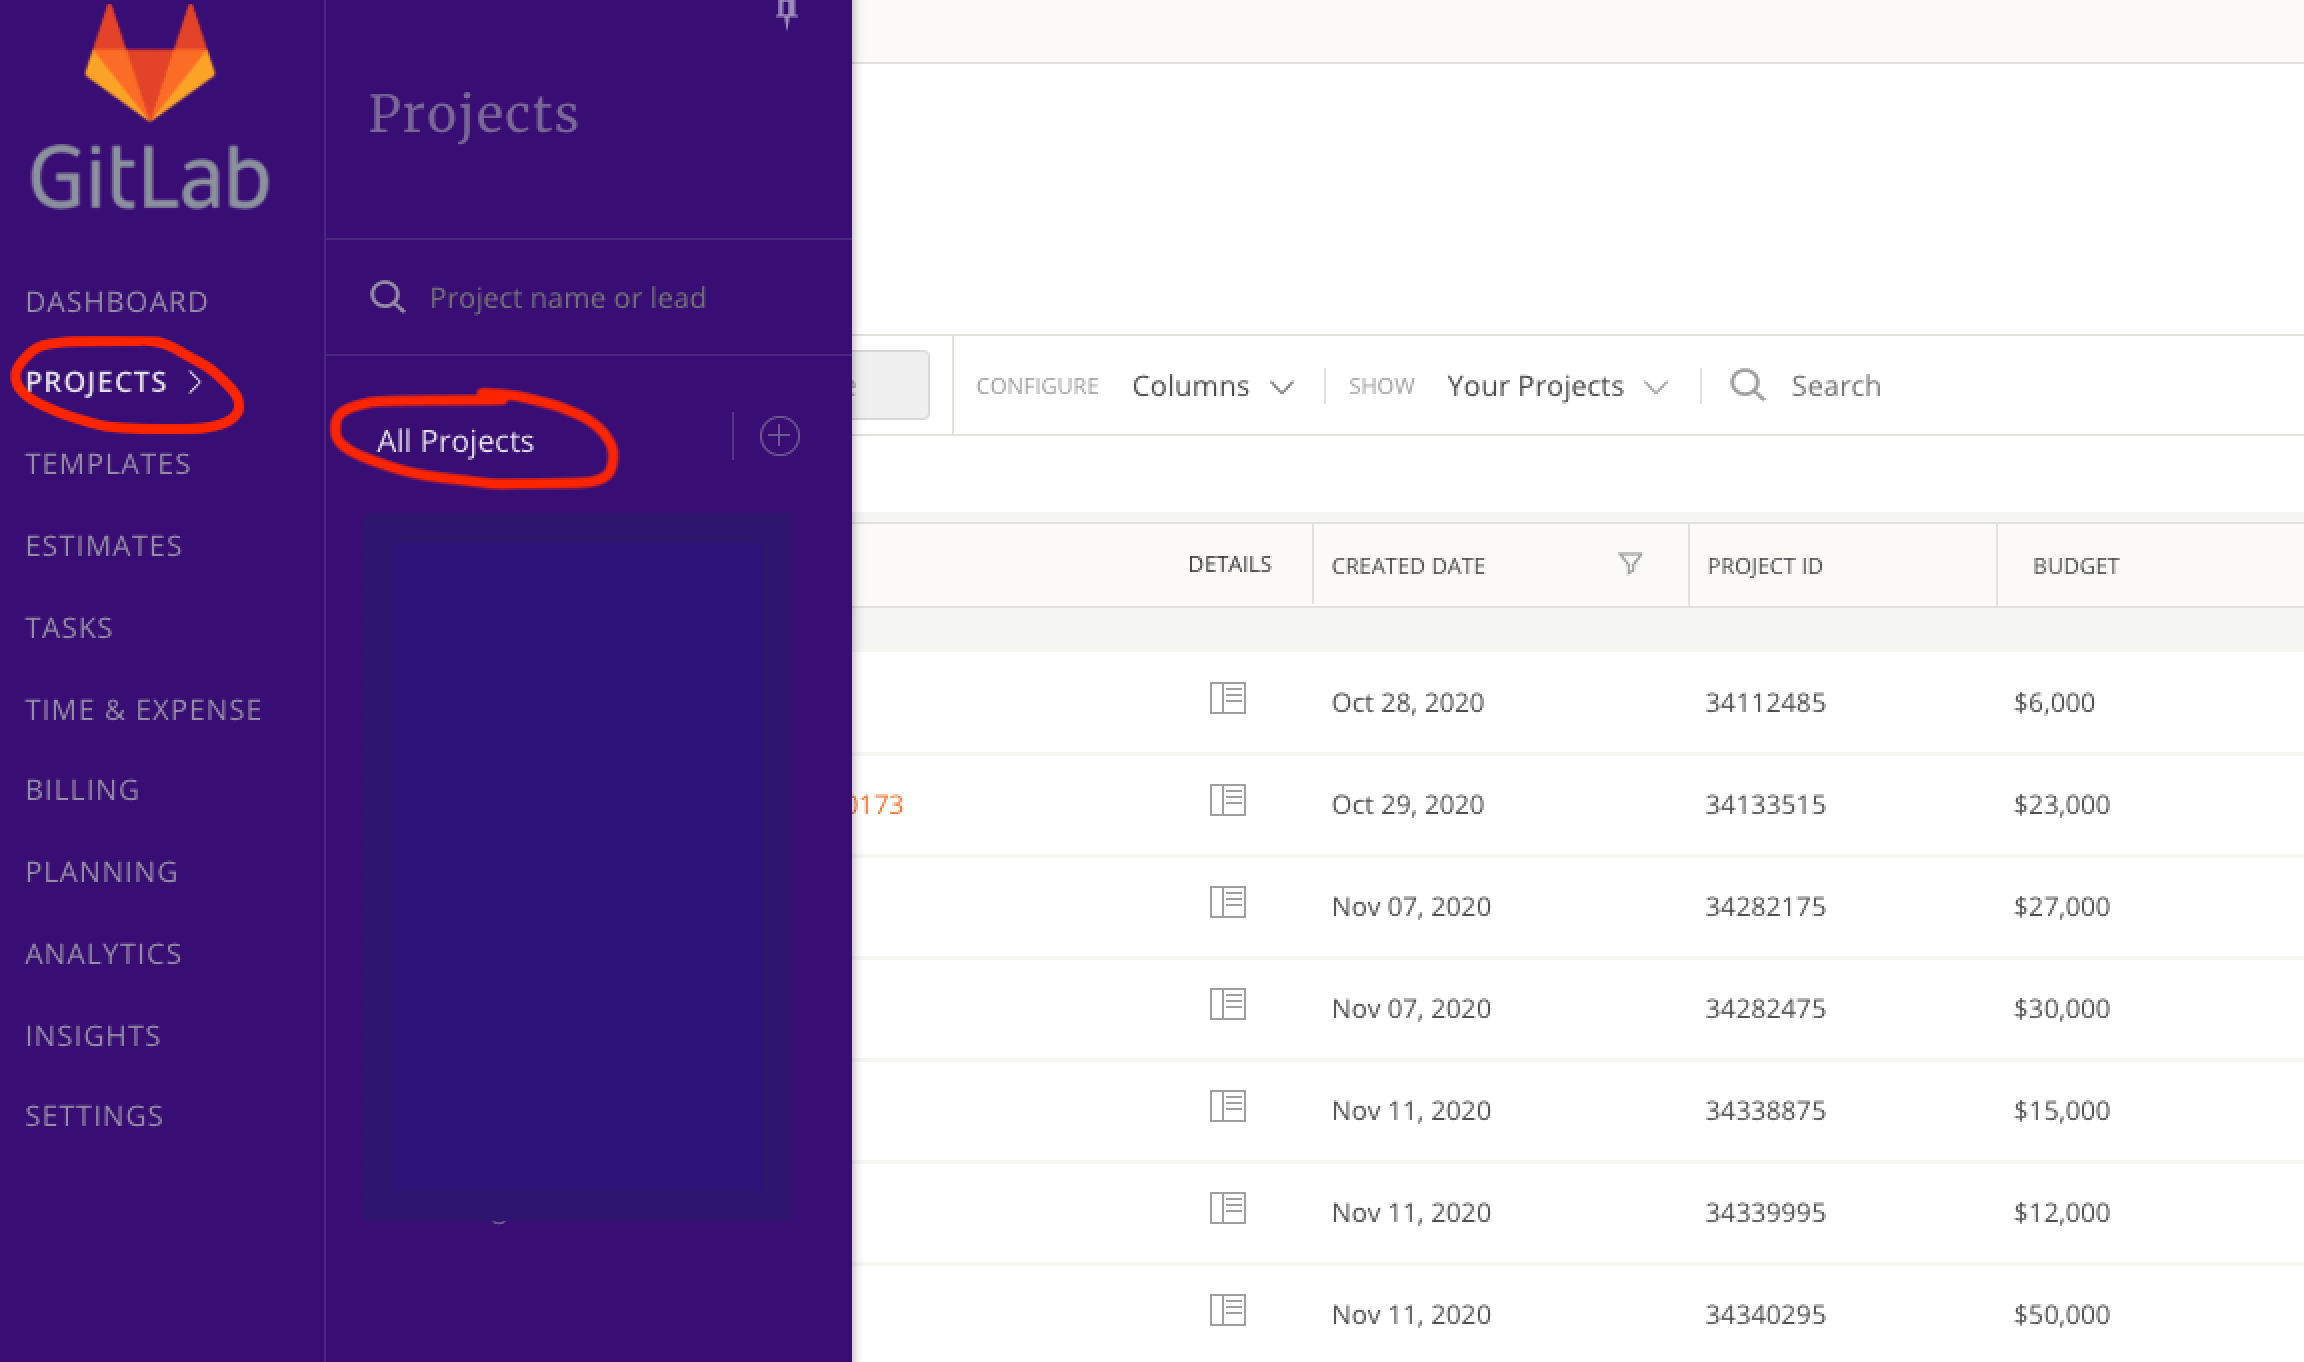2304x1362 pixels.
Task: Sort by the BUDGET column header
Action: coord(2075,566)
